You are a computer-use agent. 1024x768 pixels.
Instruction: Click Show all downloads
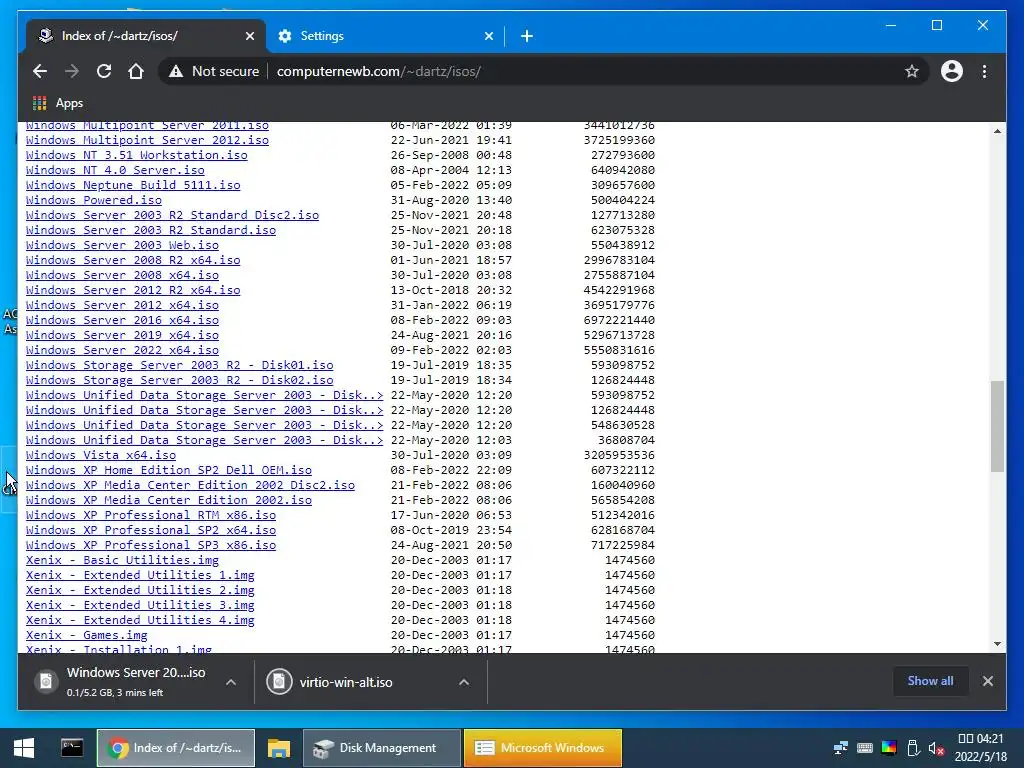point(930,680)
